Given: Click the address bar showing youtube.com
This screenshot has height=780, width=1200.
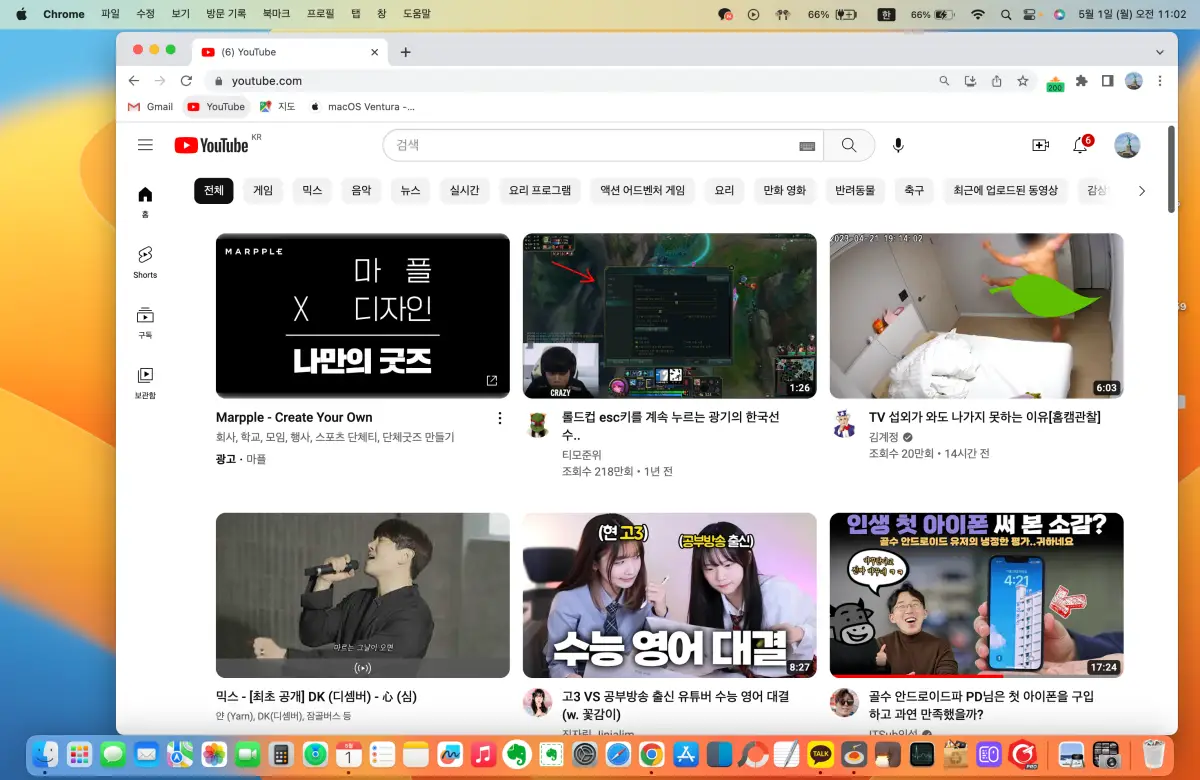Looking at the screenshot, I should tap(567, 81).
